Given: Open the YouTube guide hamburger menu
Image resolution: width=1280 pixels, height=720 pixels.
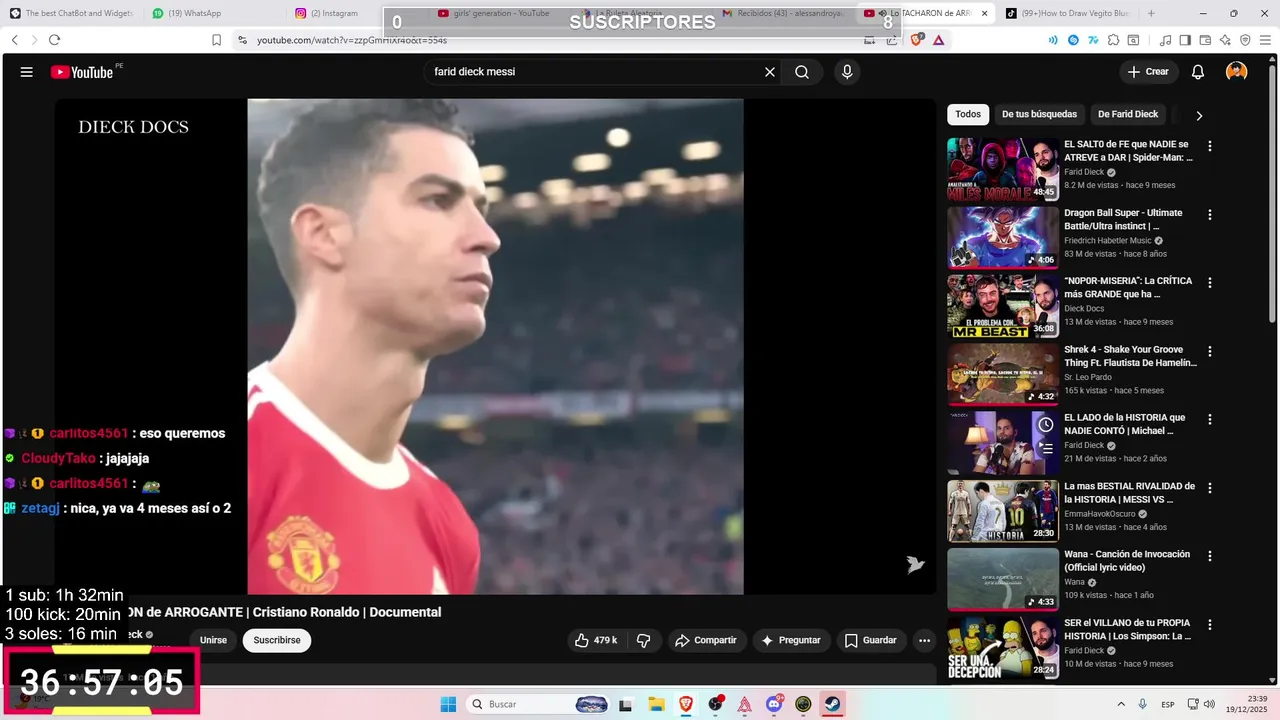Looking at the screenshot, I should click(27, 72).
